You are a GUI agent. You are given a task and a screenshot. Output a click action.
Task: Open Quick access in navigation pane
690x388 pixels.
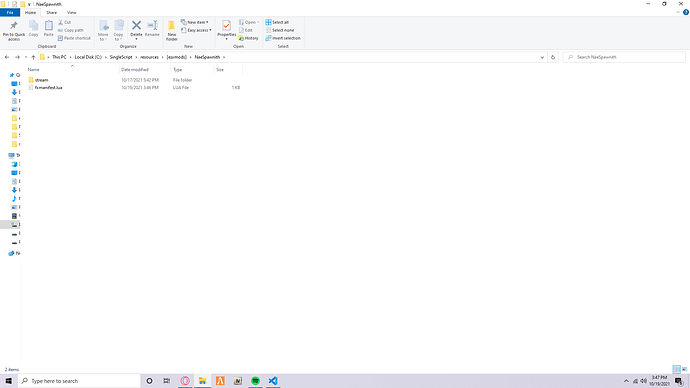[15, 75]
